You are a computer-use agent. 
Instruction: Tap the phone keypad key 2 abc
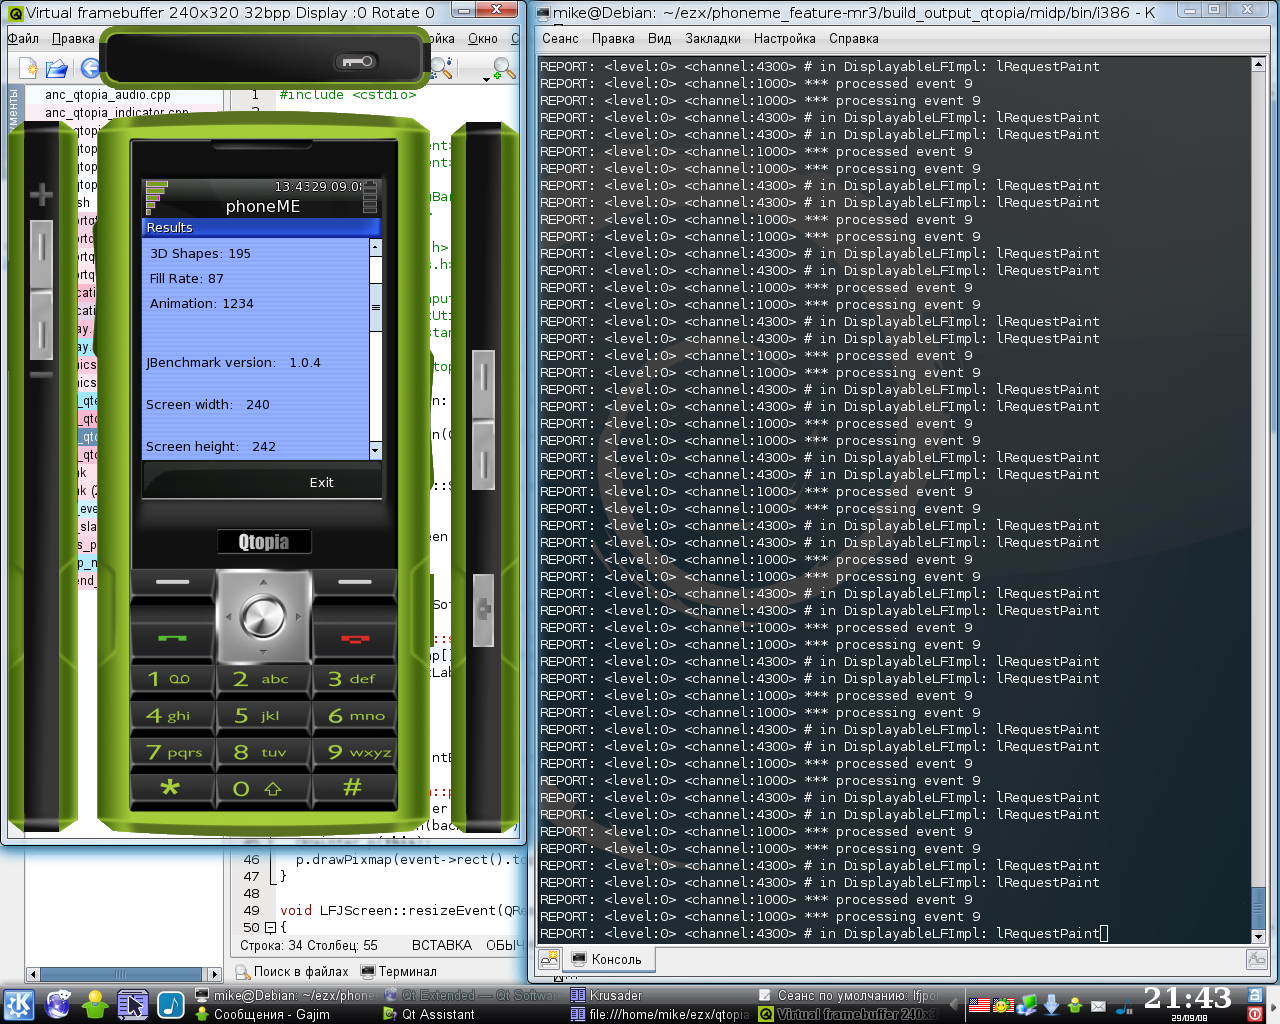click(x=263, y=679)
